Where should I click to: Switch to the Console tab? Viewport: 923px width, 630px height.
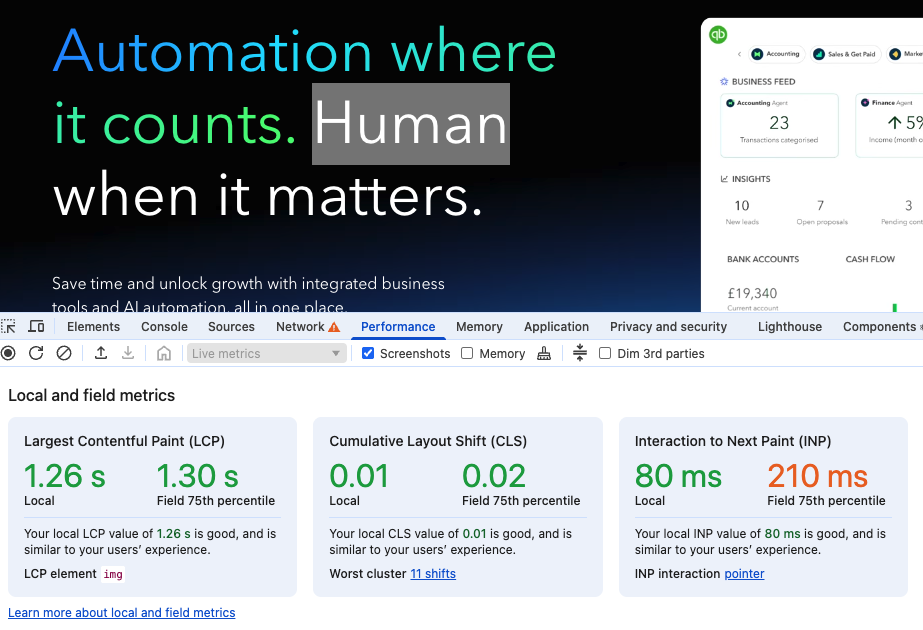pos(164,326)
